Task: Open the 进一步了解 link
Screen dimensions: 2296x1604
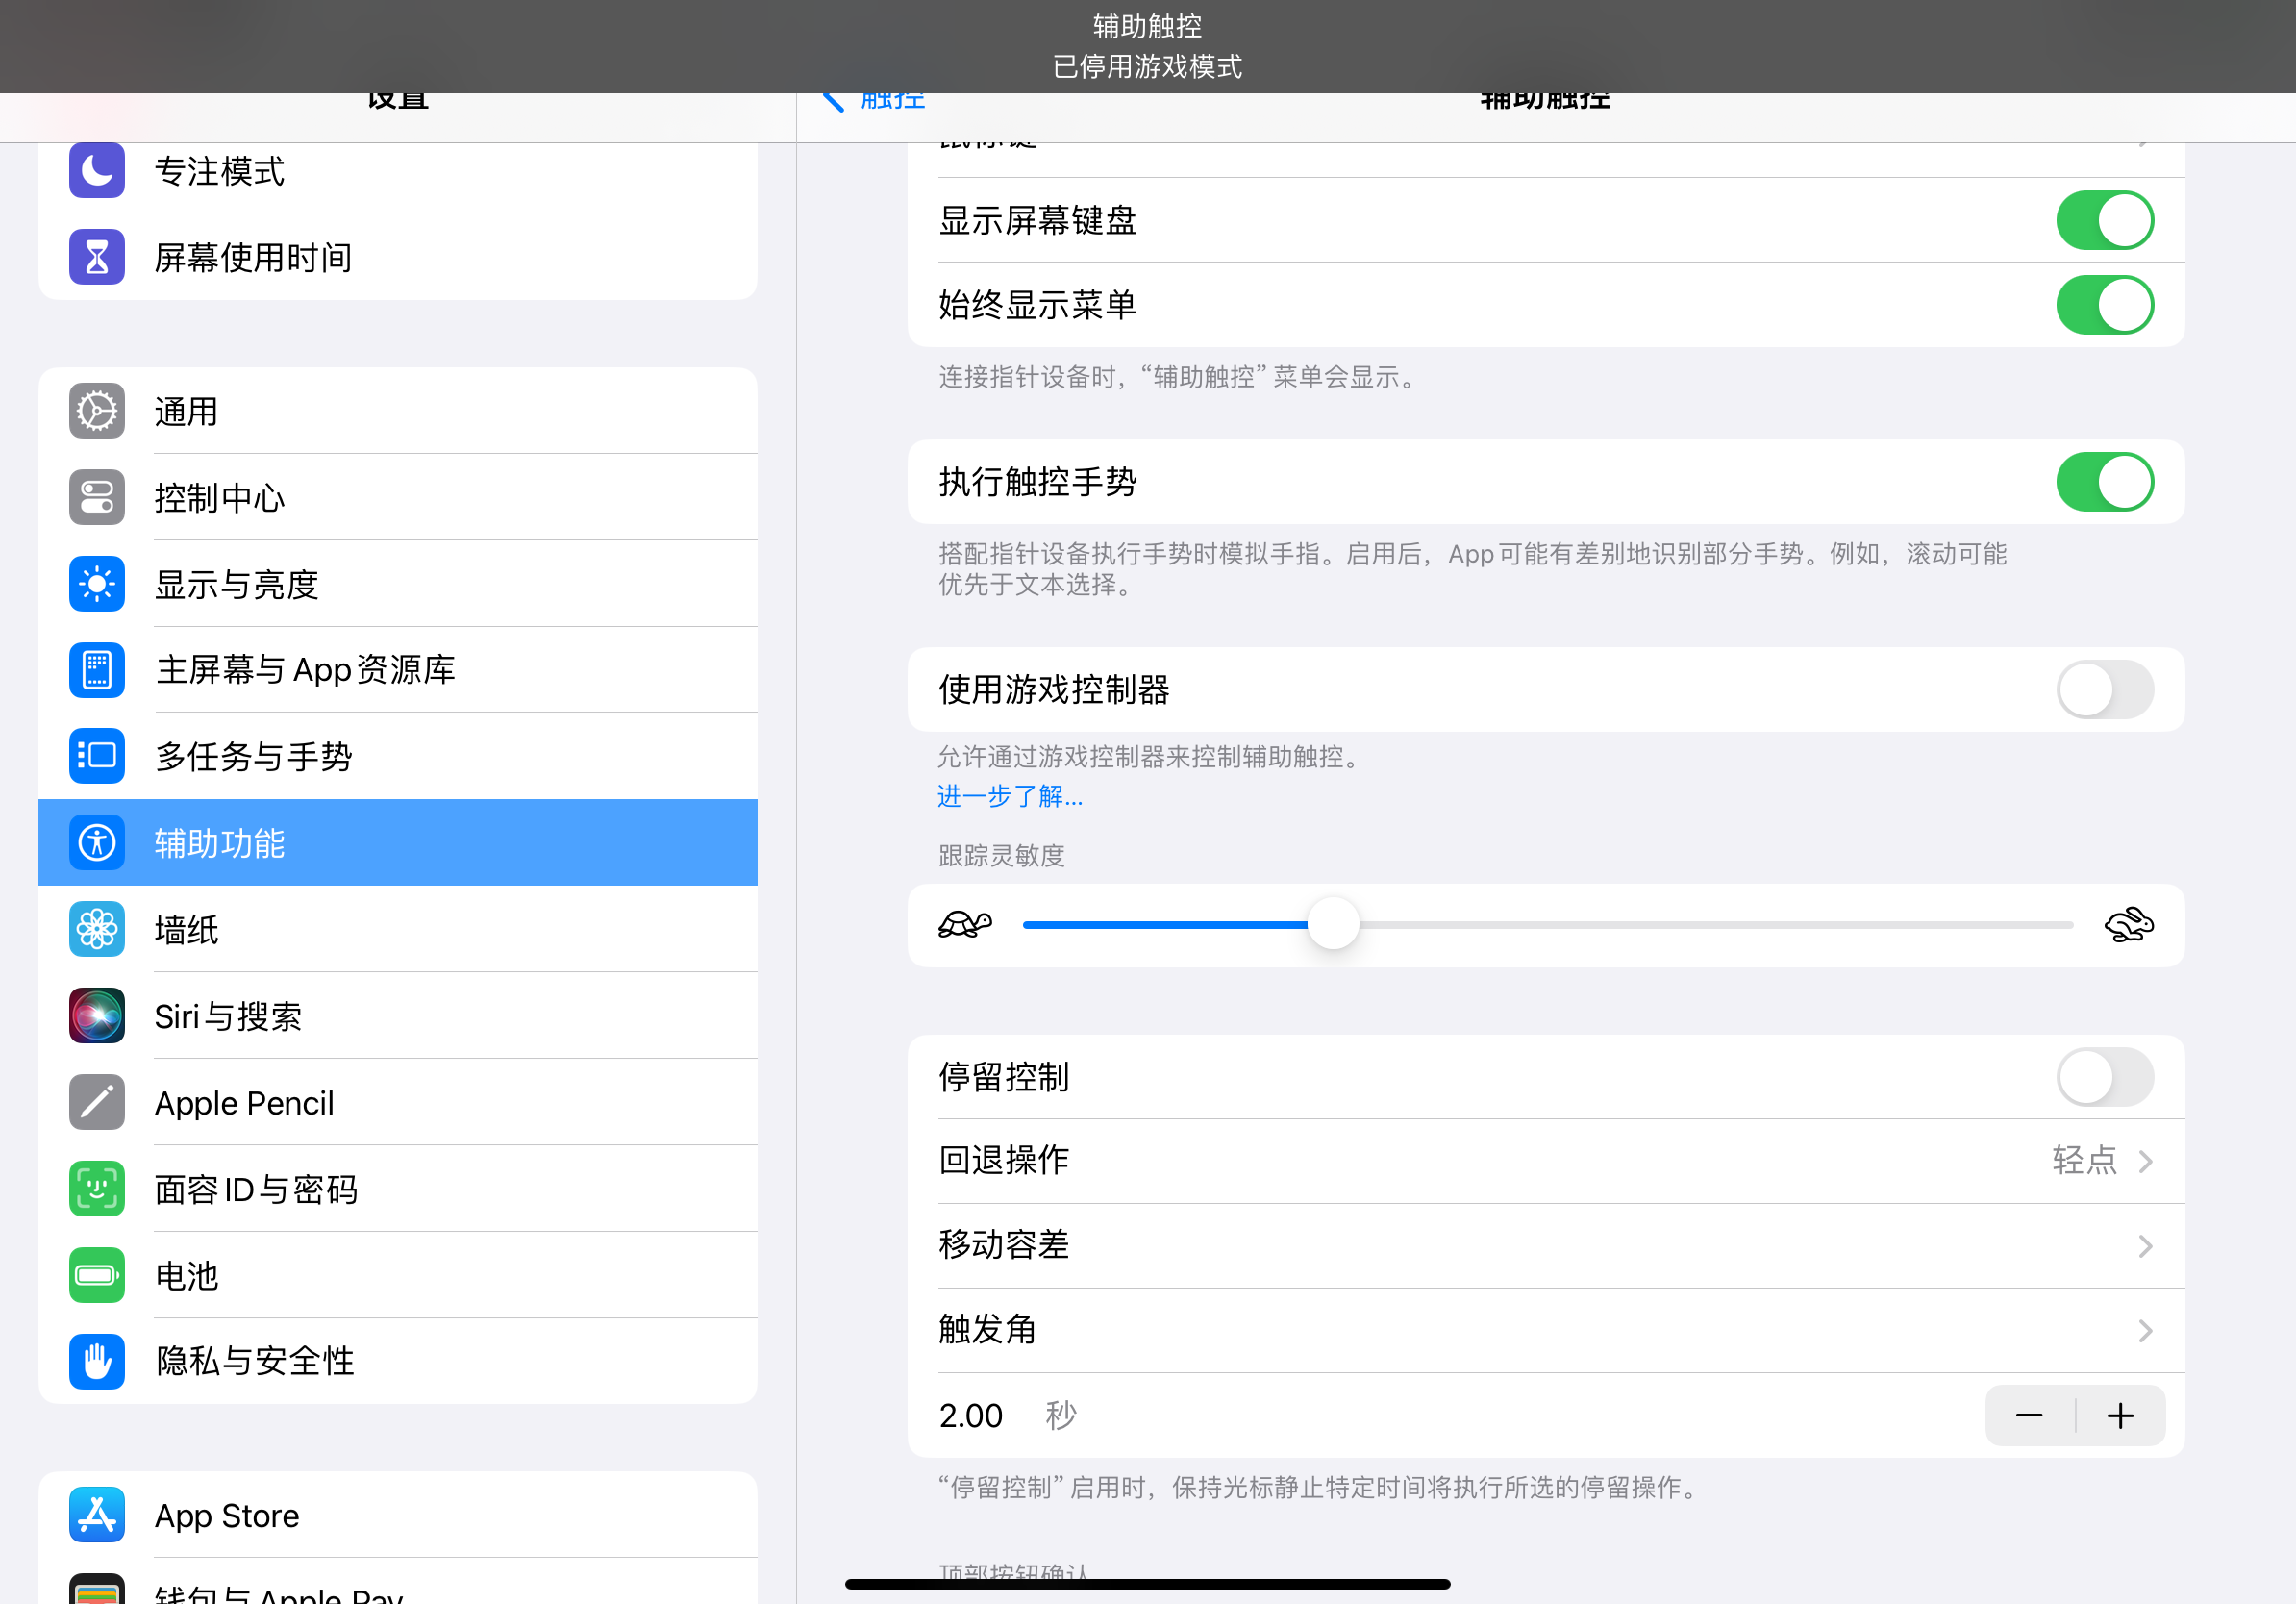Action: [1010, 796]
